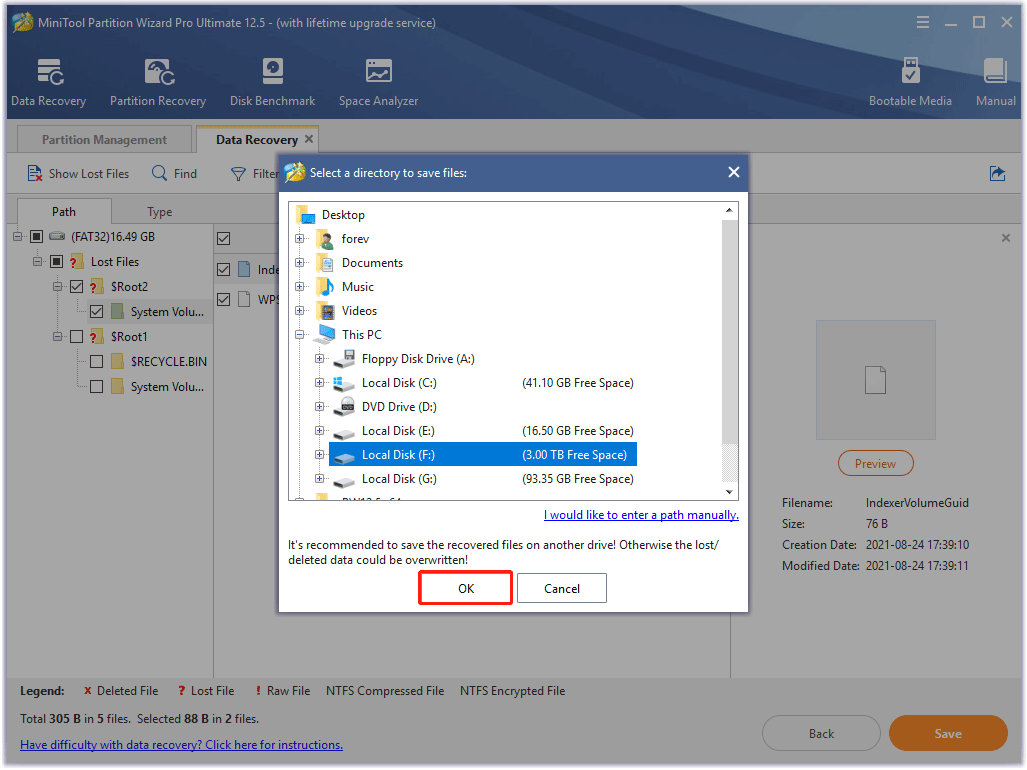Viewport: 1027px width, 770px height.
Task: Select the Music folder
Action: pyautogui.click(x=345, y=287)
